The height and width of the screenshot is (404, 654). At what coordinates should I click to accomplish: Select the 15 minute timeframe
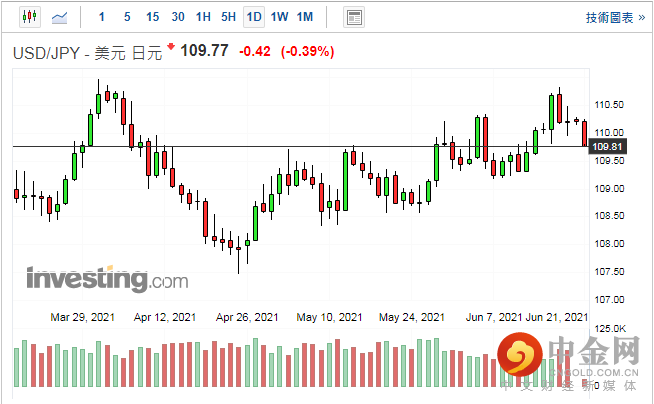153,17
